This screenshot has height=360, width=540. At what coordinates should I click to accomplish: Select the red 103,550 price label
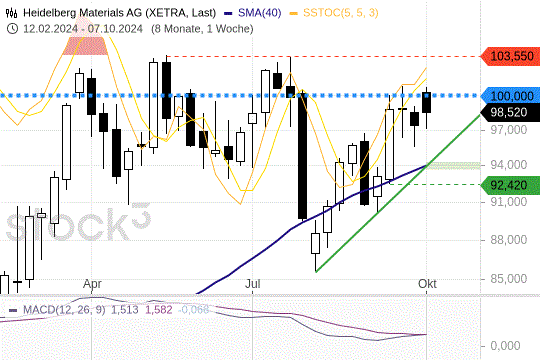point(510,56)
